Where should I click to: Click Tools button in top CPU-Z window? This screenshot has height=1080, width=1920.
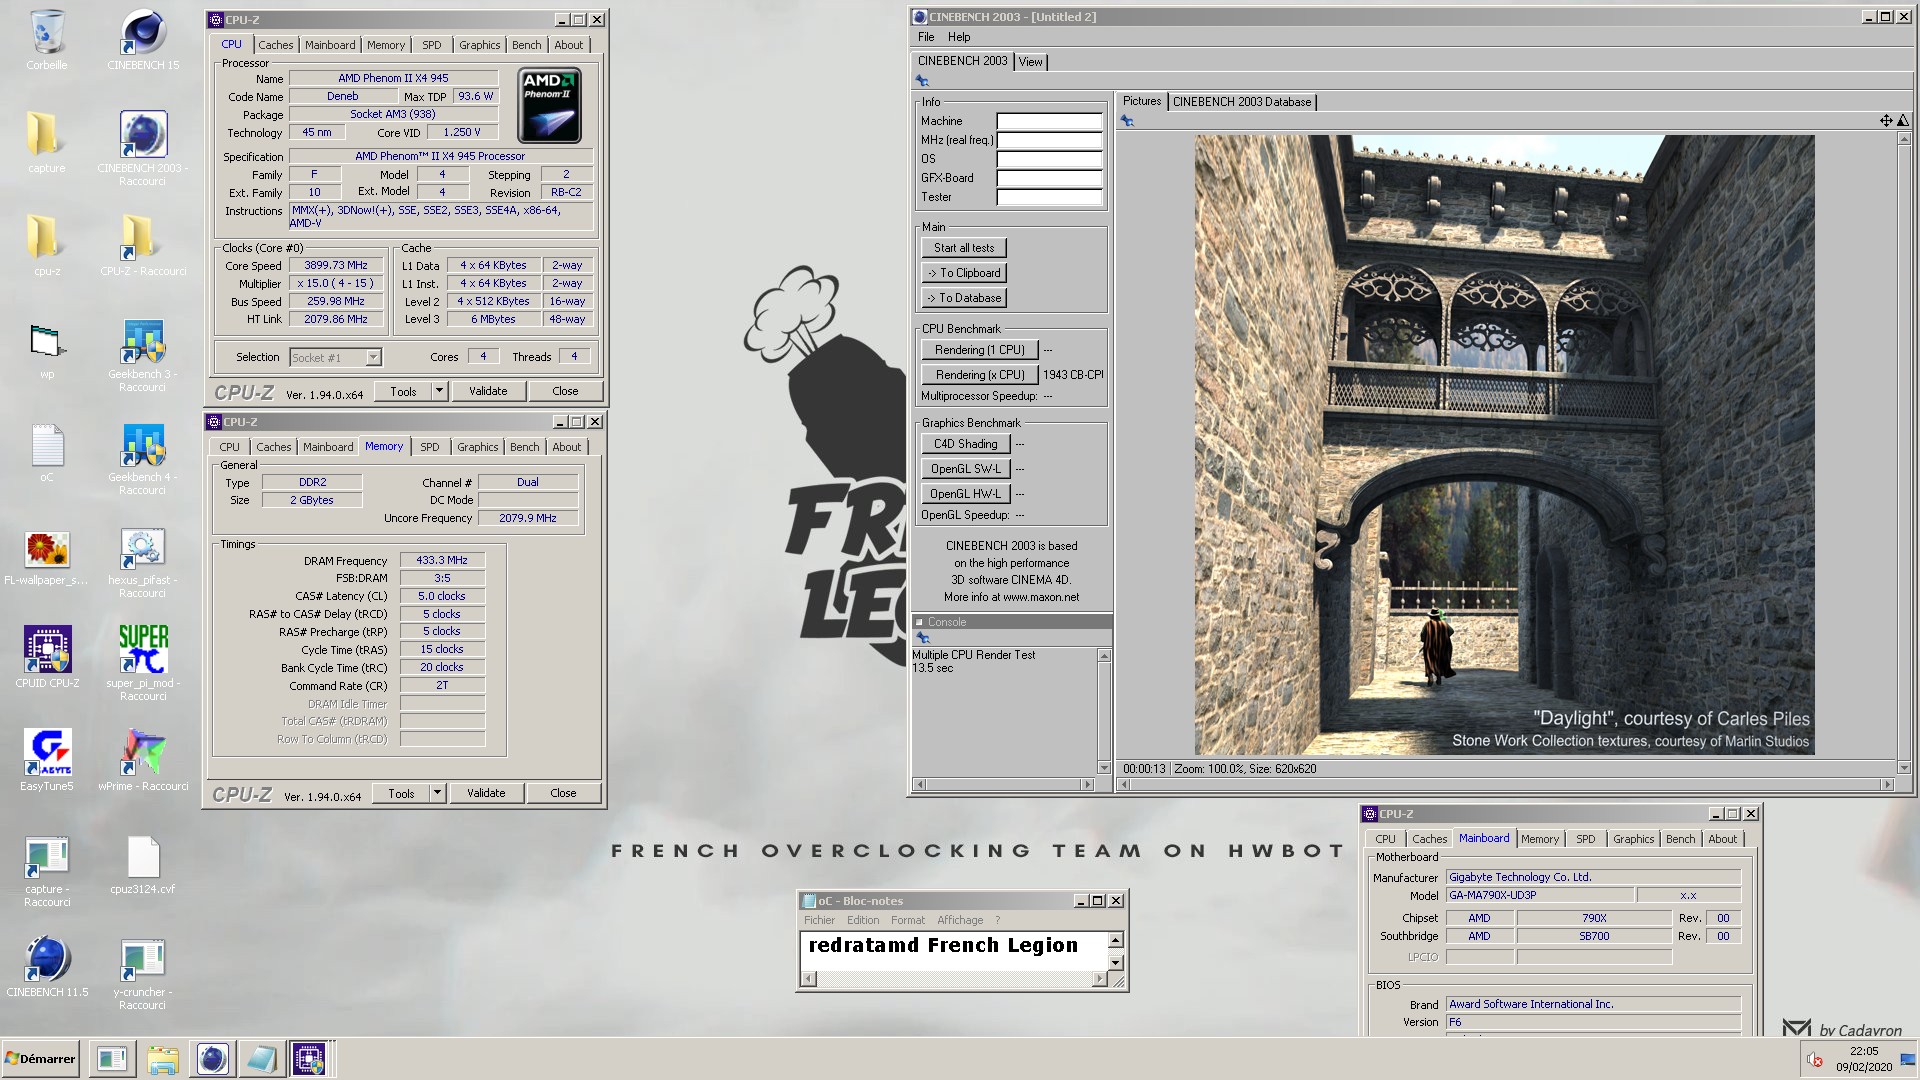[x=403, y=391]
